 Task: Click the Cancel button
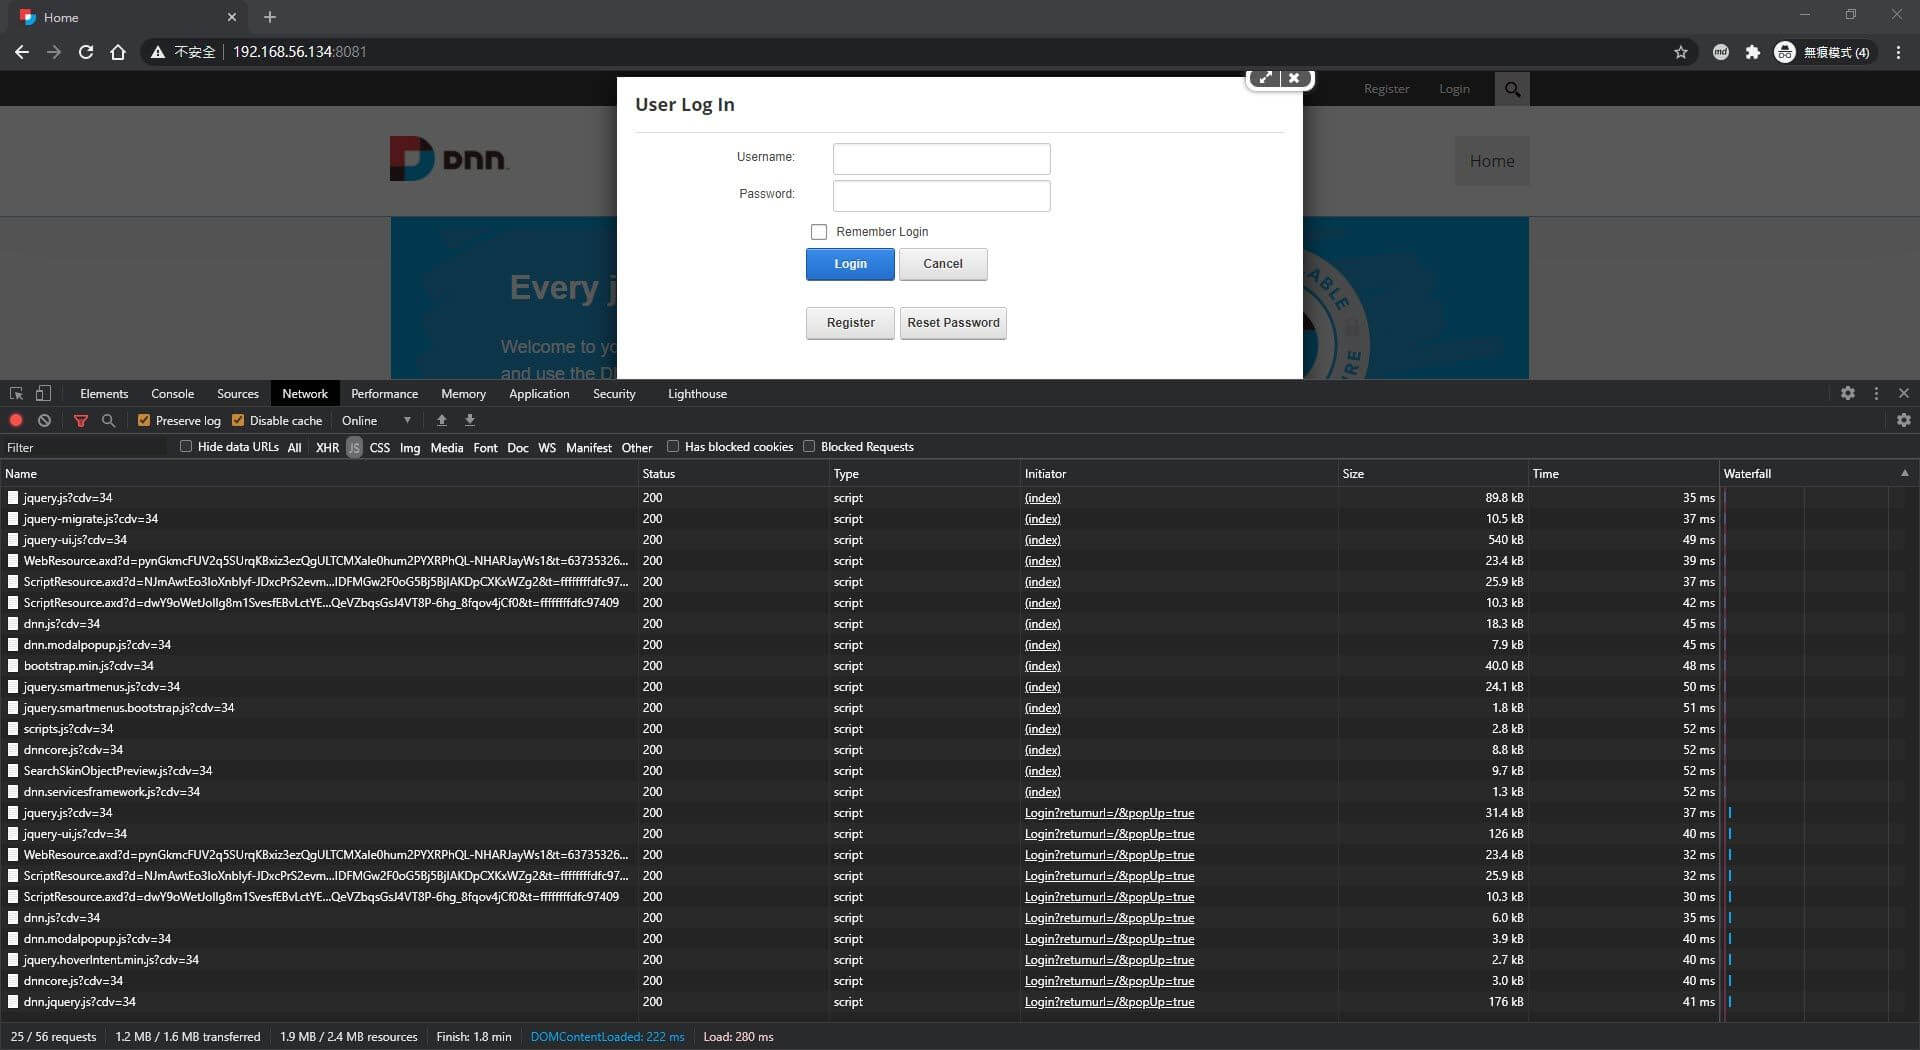[x=943, y=264]
